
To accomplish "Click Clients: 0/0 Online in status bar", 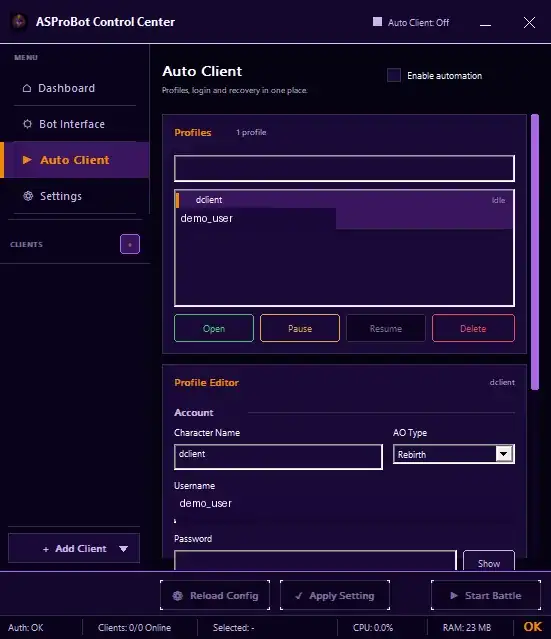I will [134, 628].
